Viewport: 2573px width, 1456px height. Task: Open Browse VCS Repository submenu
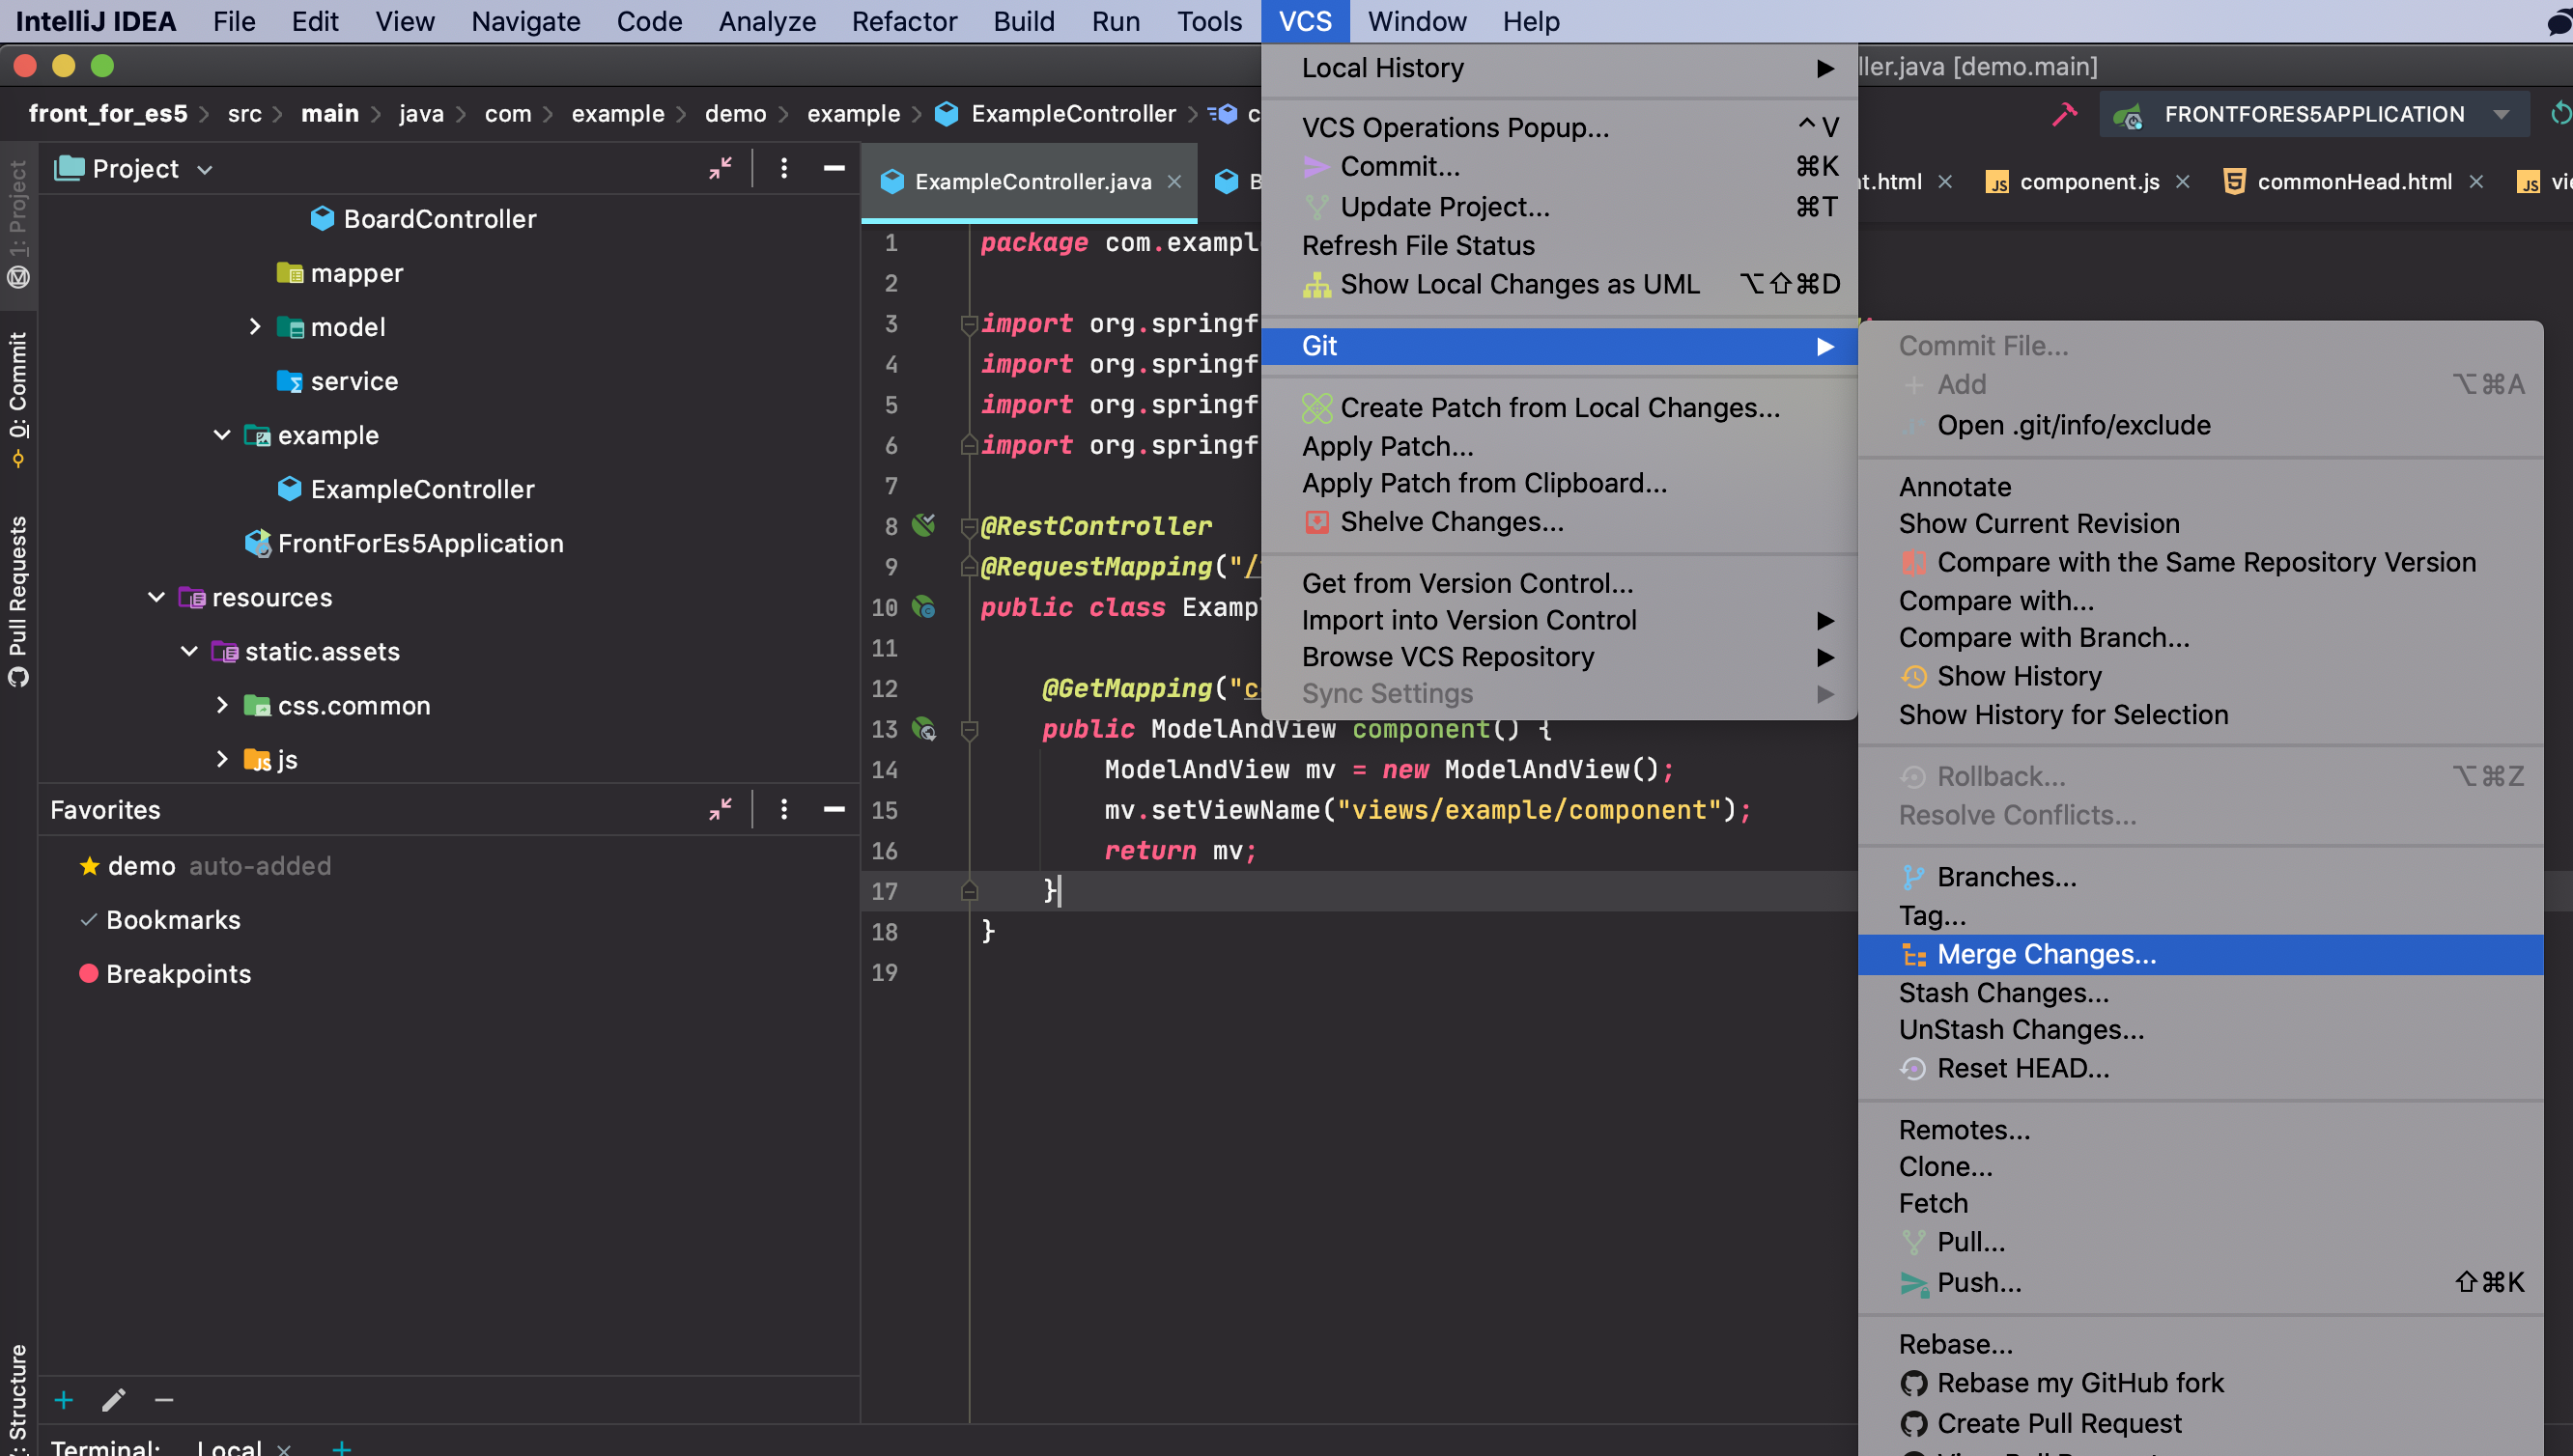1559,657
